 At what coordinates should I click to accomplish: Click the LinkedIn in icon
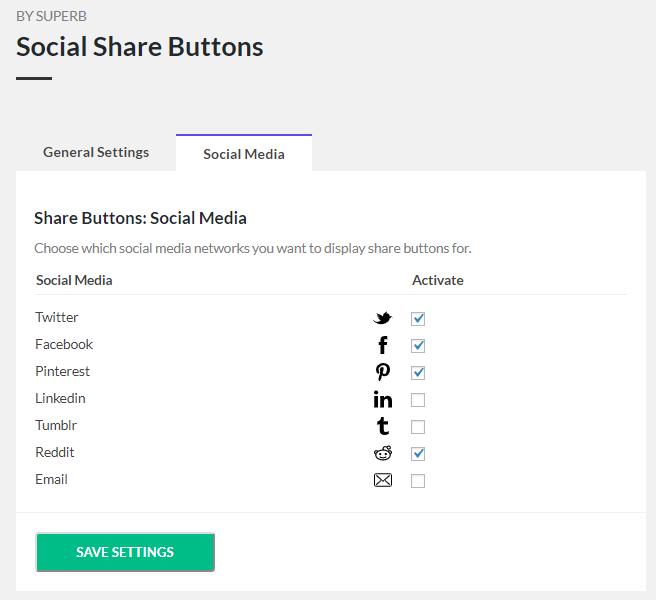382,399
